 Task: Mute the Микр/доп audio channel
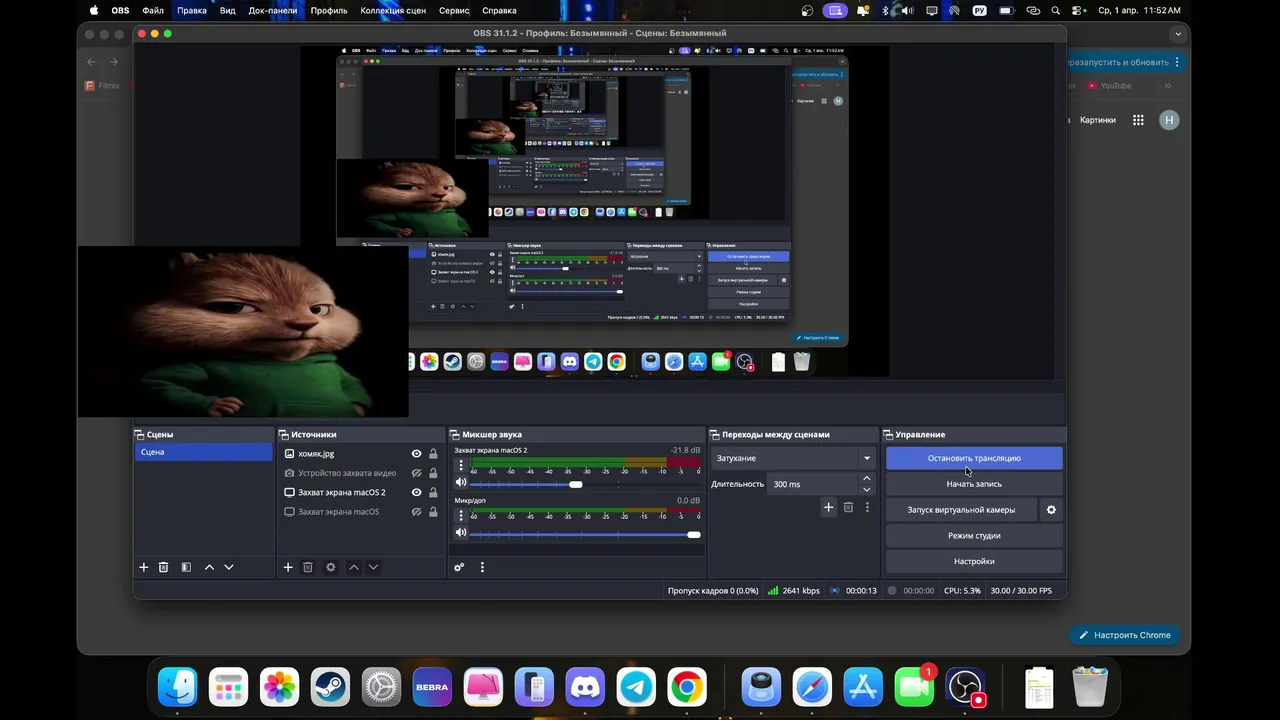(461, 533)
